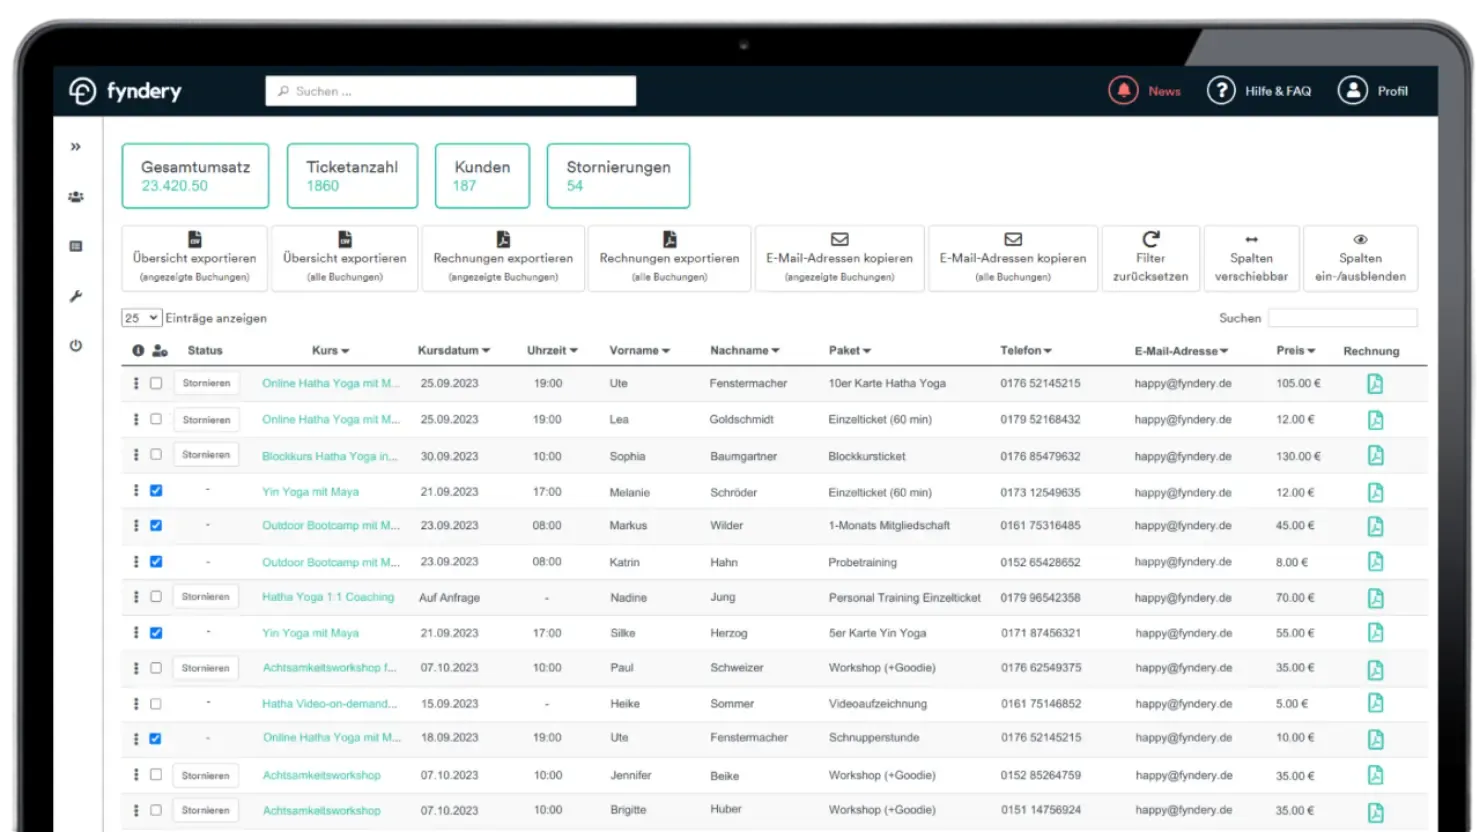Image resolution: width=1480 pixels, height=834 pixels.
Task: Tick the checkbox for Nadine Jung row
Action: (156, 597)
